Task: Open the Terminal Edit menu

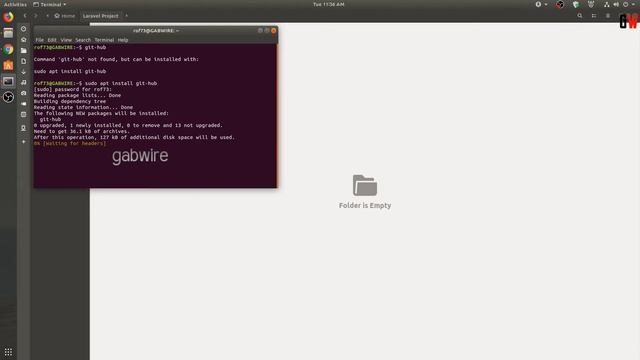Action: pyautogui.click(x=52, y=40)
